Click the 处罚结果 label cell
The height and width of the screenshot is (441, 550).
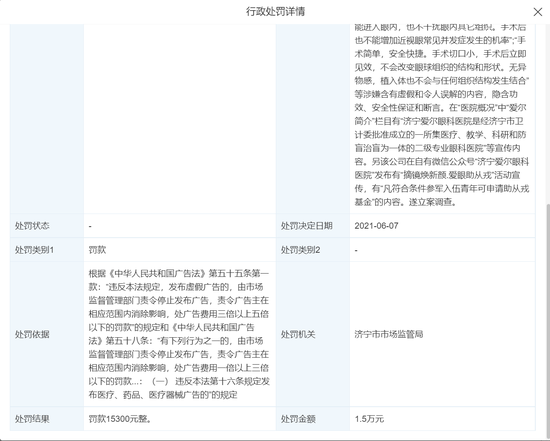pos(47,419)
